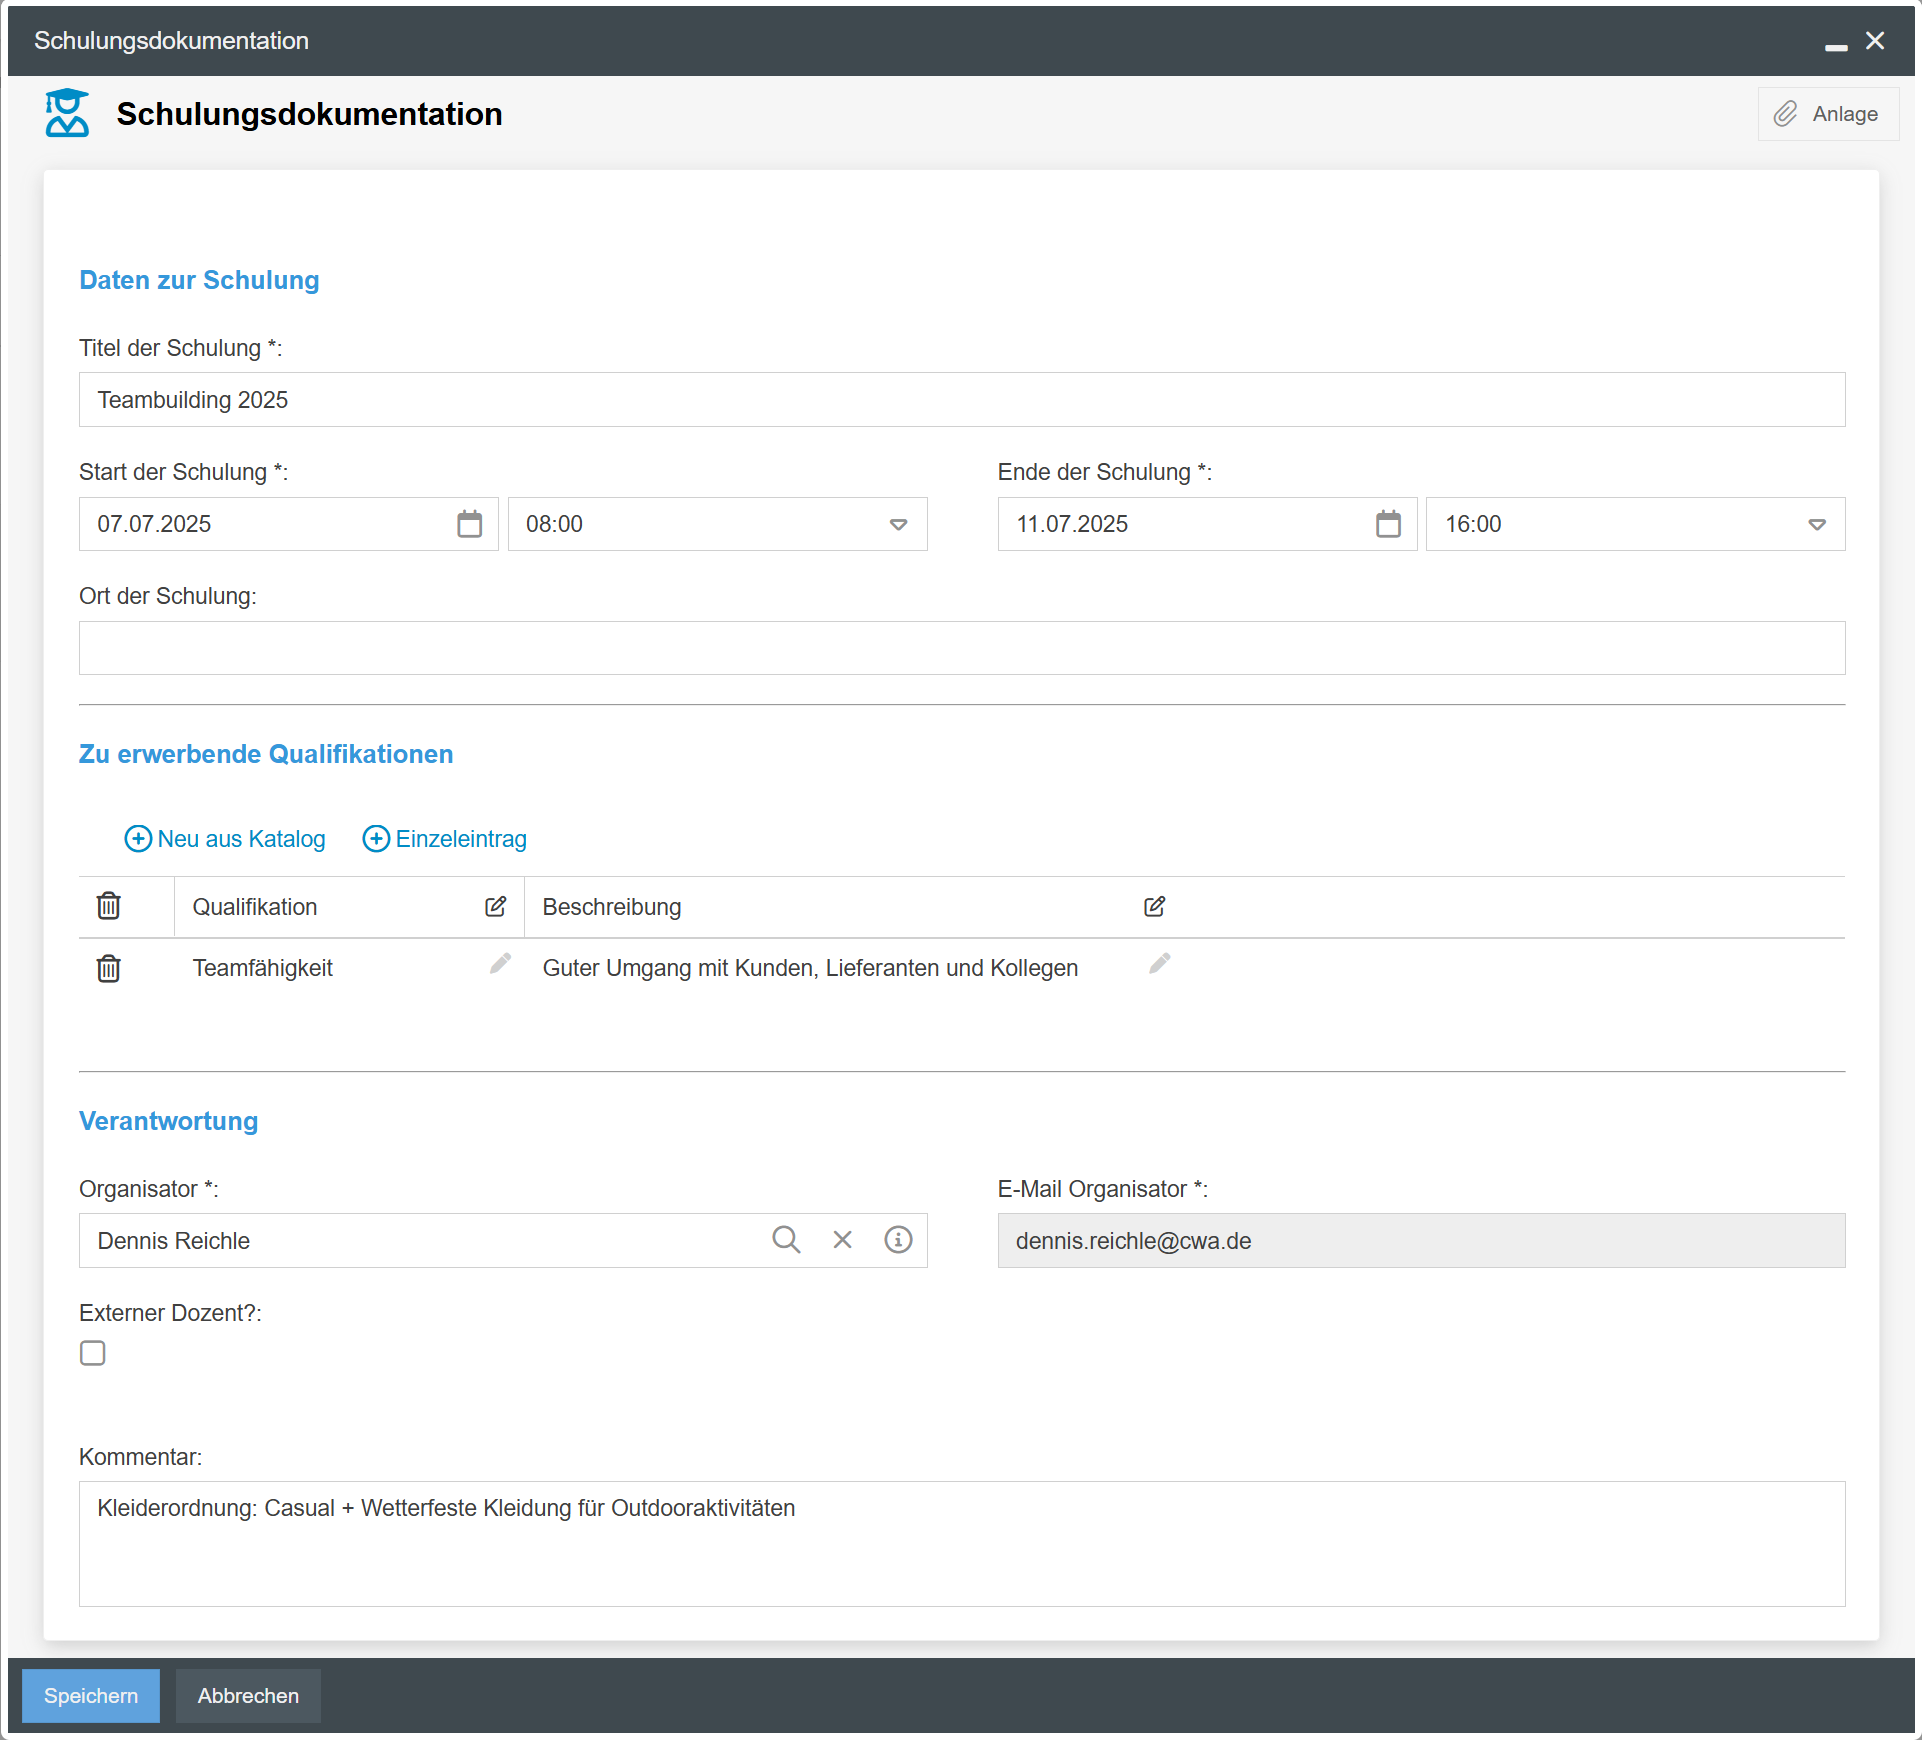
Task: Add qualification via Neu aus Katalog
Action: point(225,839)
